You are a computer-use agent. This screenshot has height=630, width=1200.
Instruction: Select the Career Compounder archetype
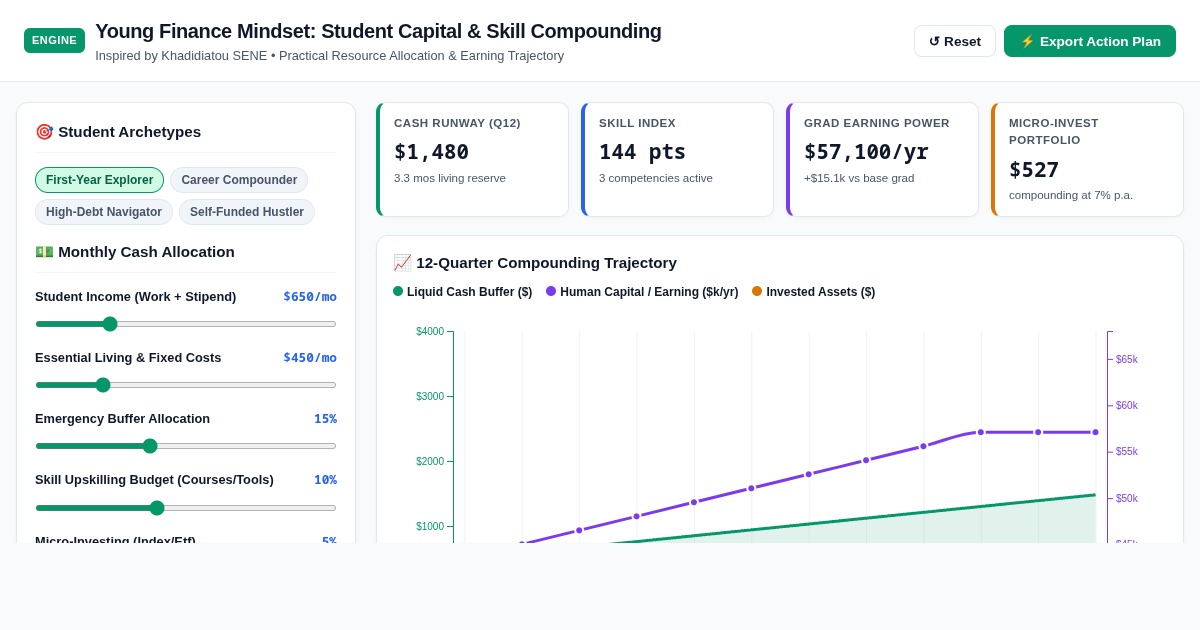click(239, 180)
